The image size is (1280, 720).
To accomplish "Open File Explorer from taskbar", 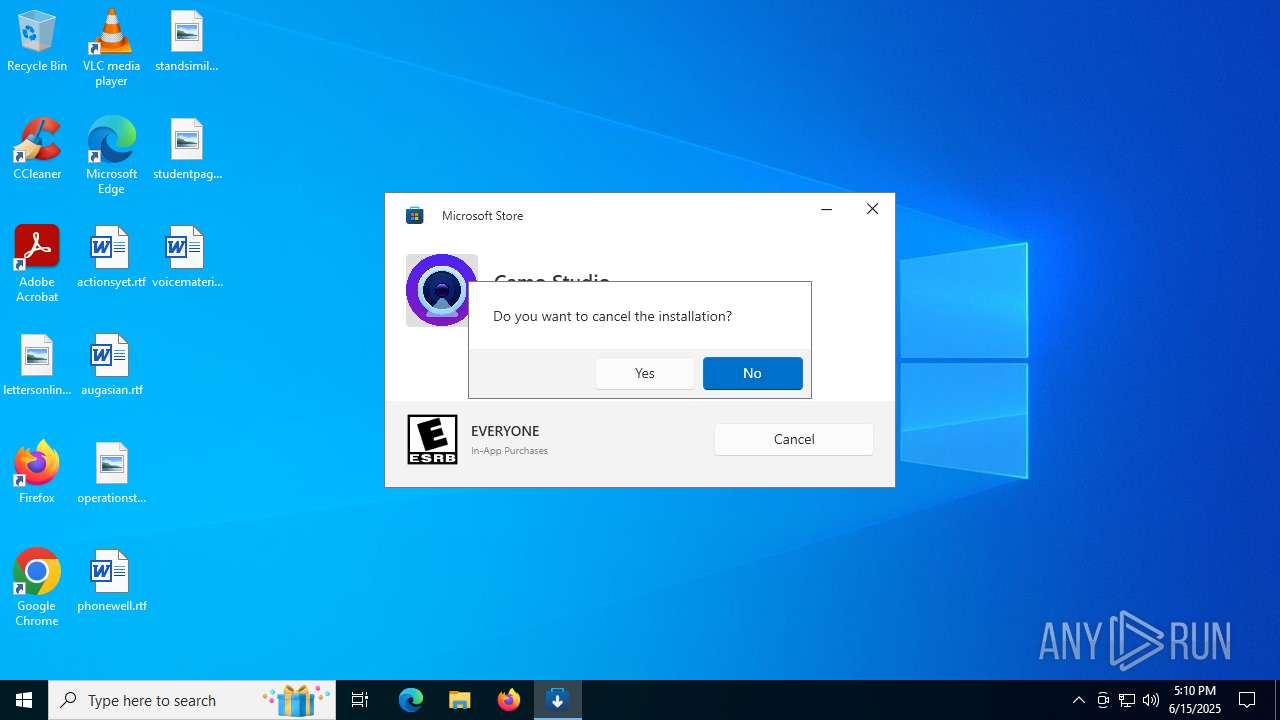I will coord(460,700).
